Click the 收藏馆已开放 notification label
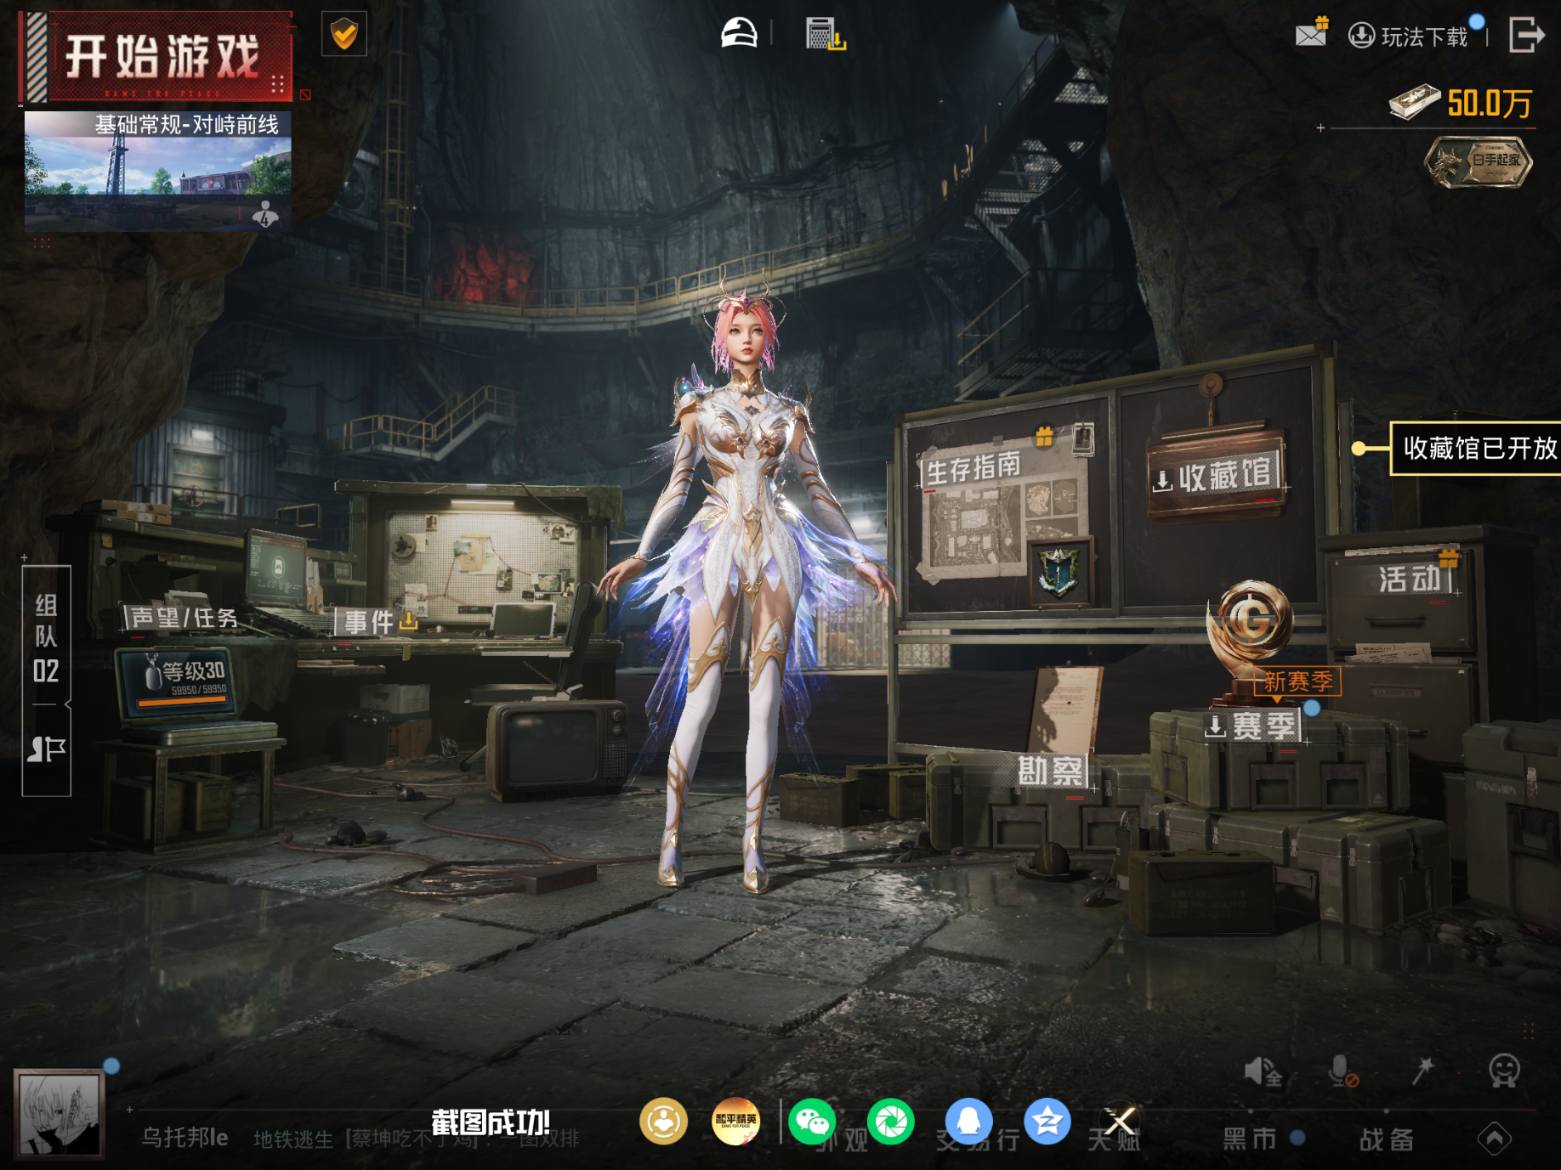 (1475, 448)
